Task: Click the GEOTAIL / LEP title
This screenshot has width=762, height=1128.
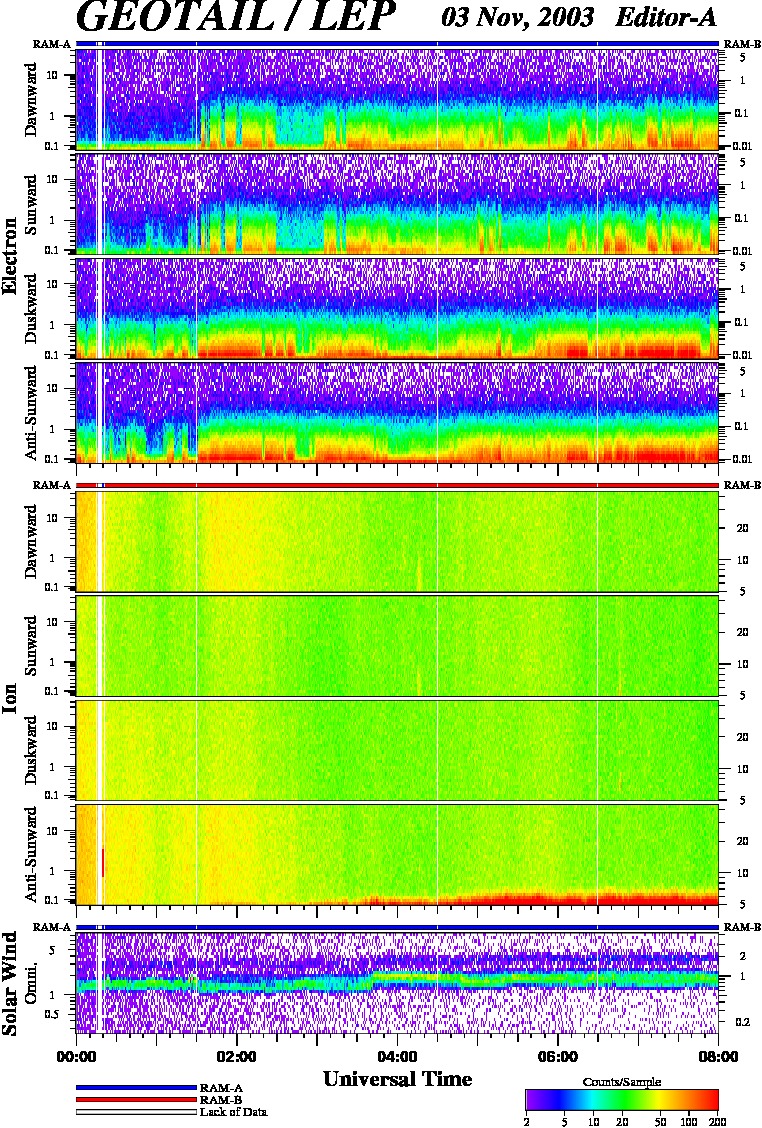Action: coord(235,16)
